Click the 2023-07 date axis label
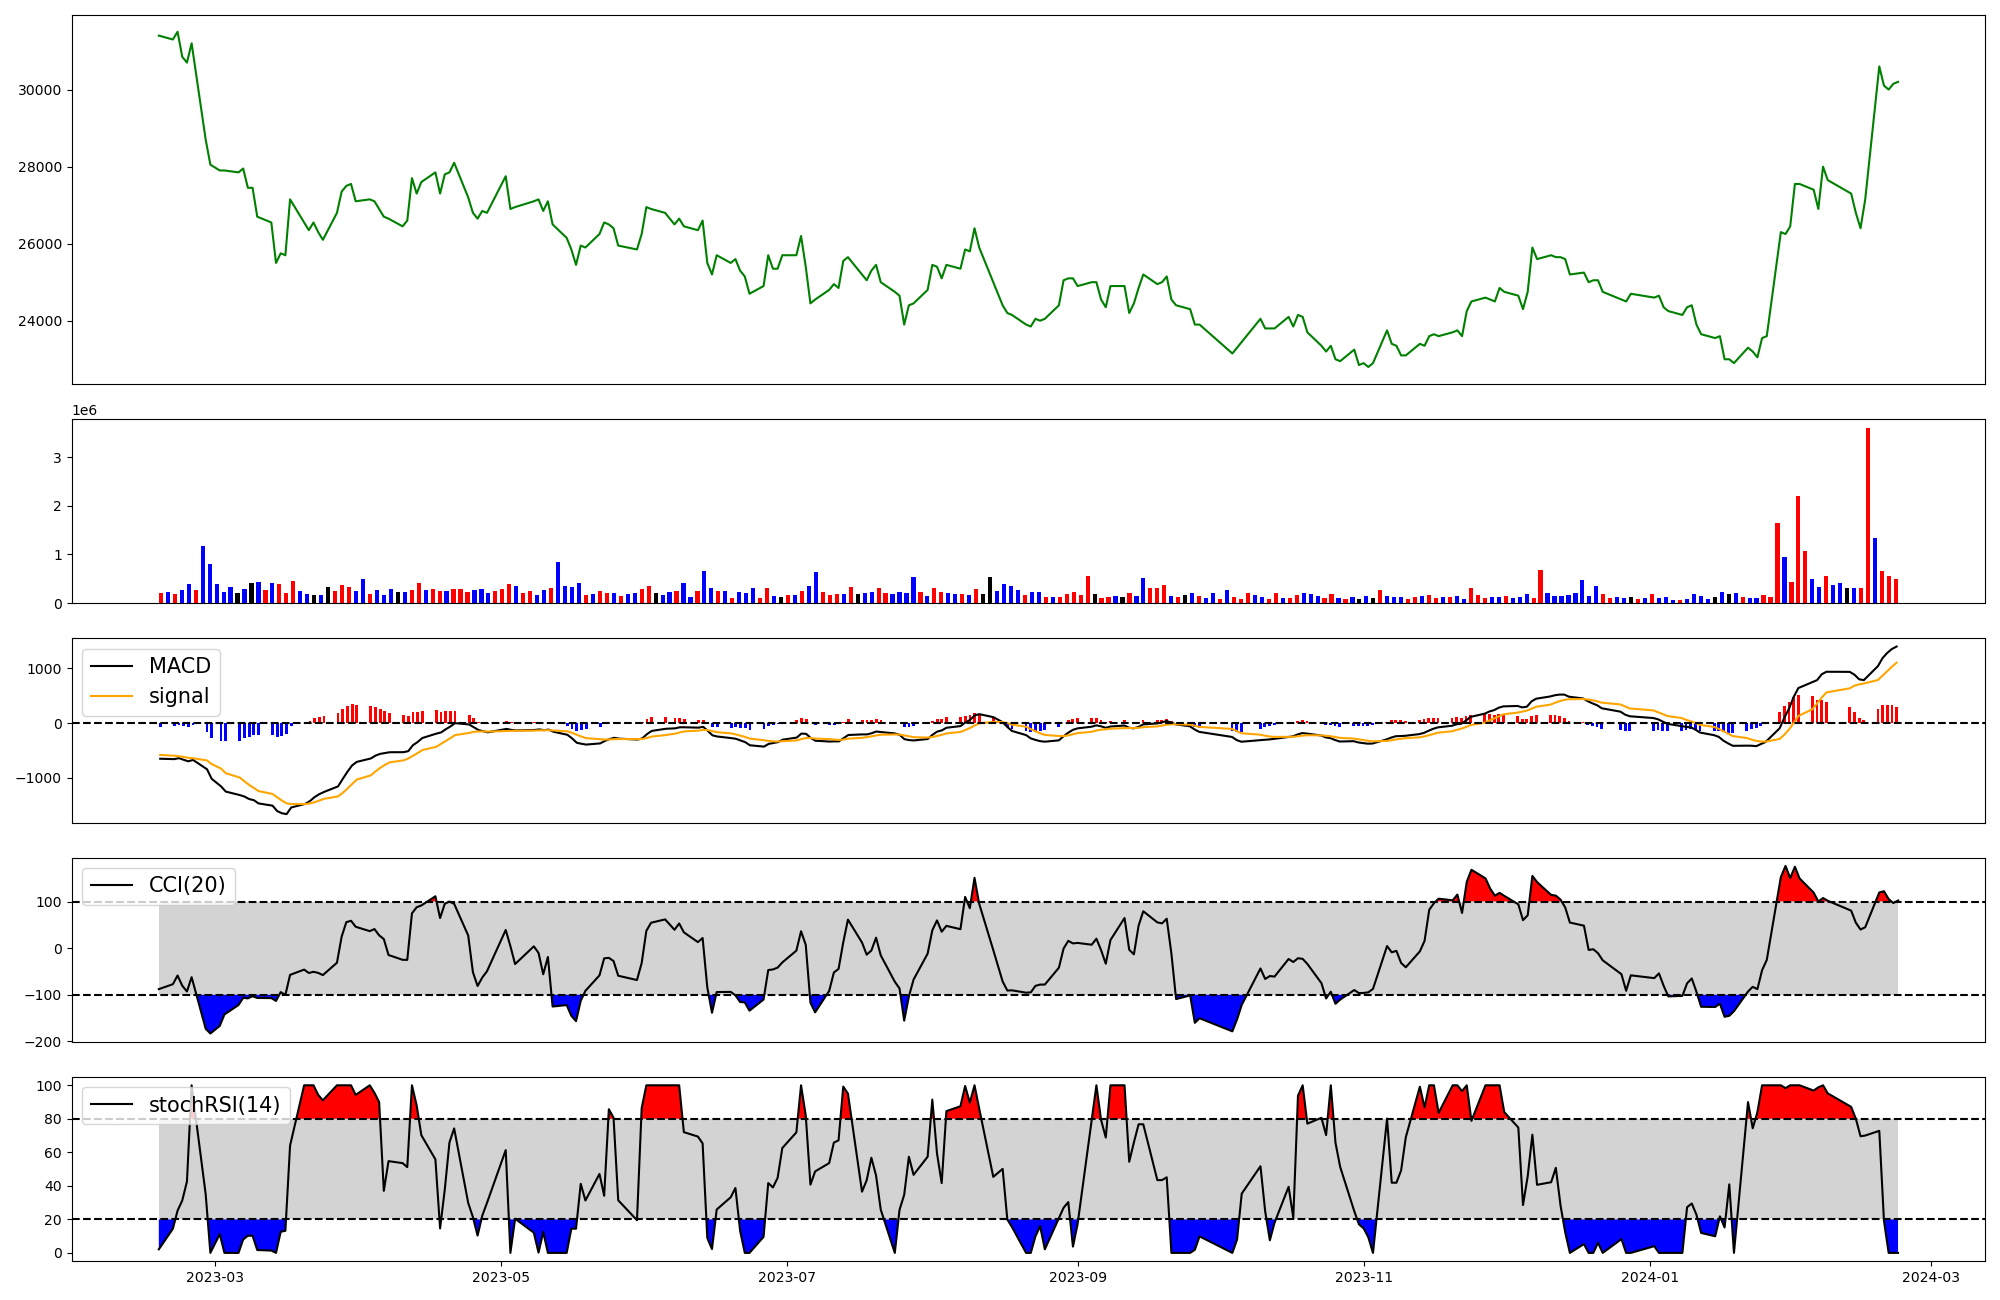 (788, 1277)
